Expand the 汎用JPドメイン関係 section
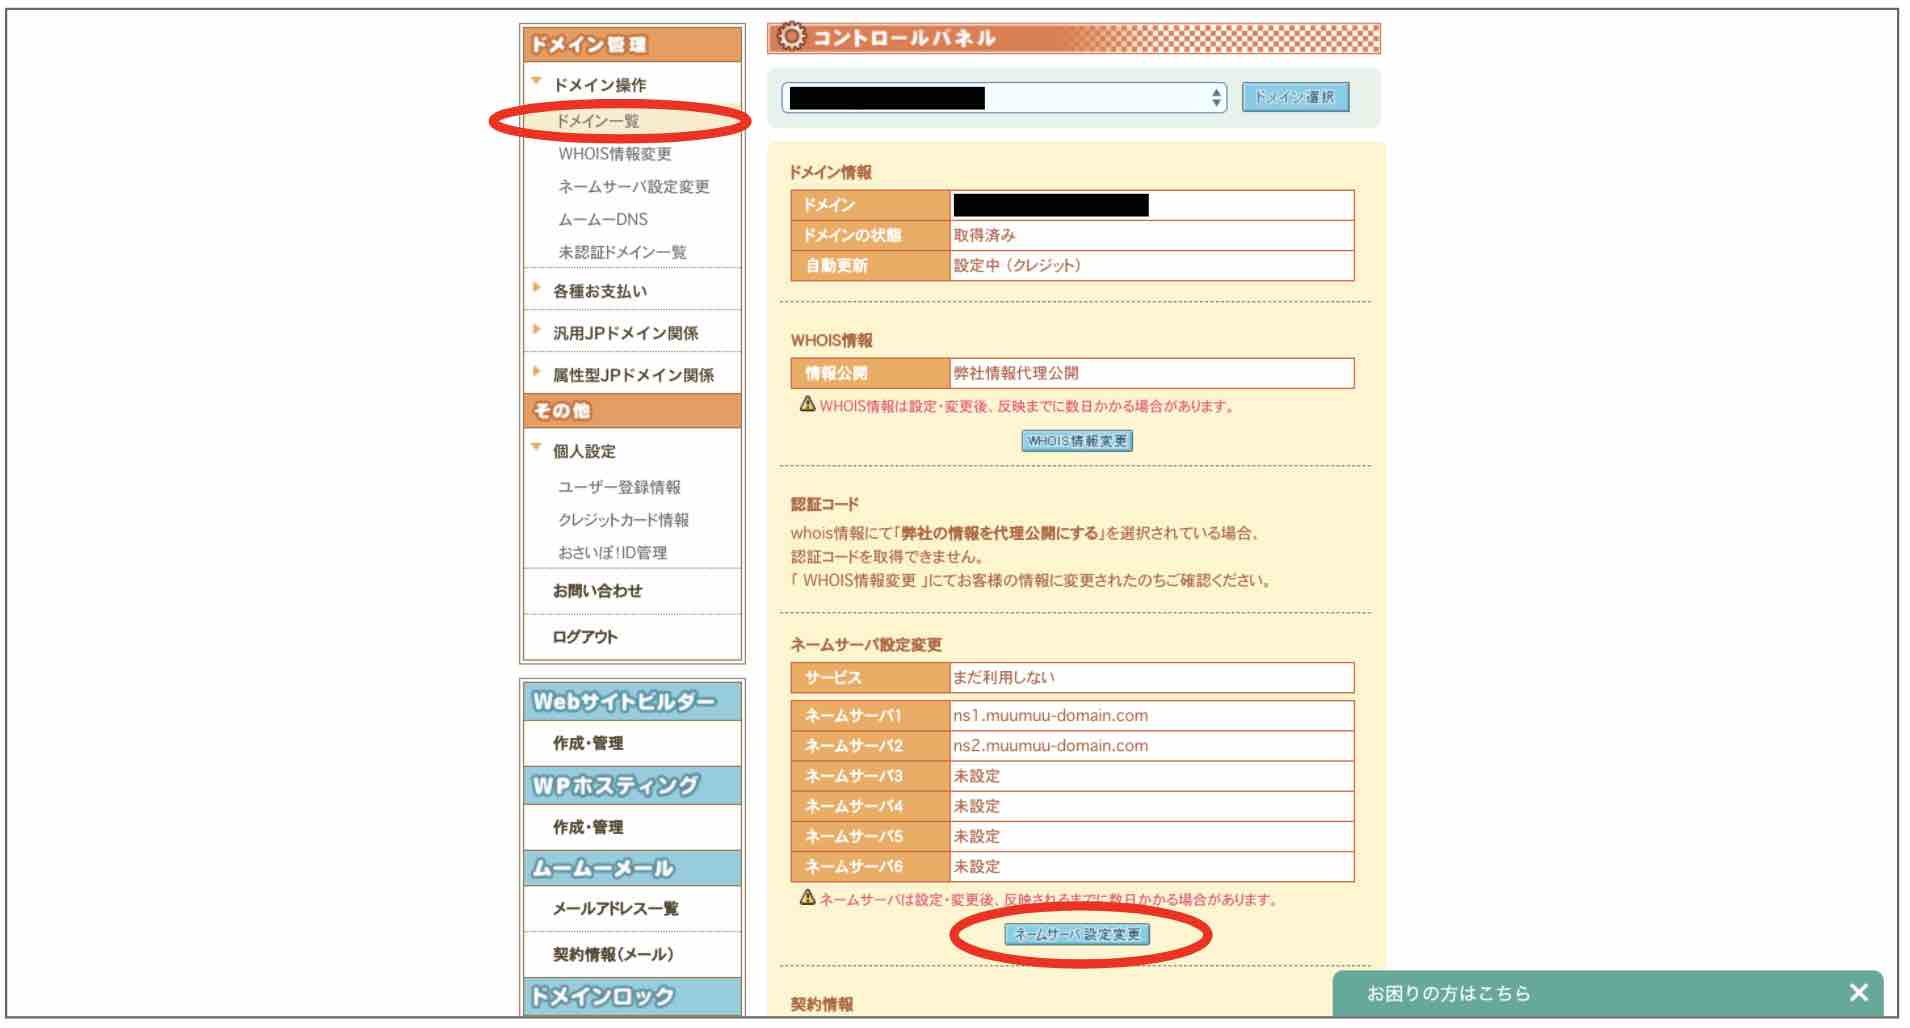Viewport: 1910px width, 1028px height. (625, 333)
